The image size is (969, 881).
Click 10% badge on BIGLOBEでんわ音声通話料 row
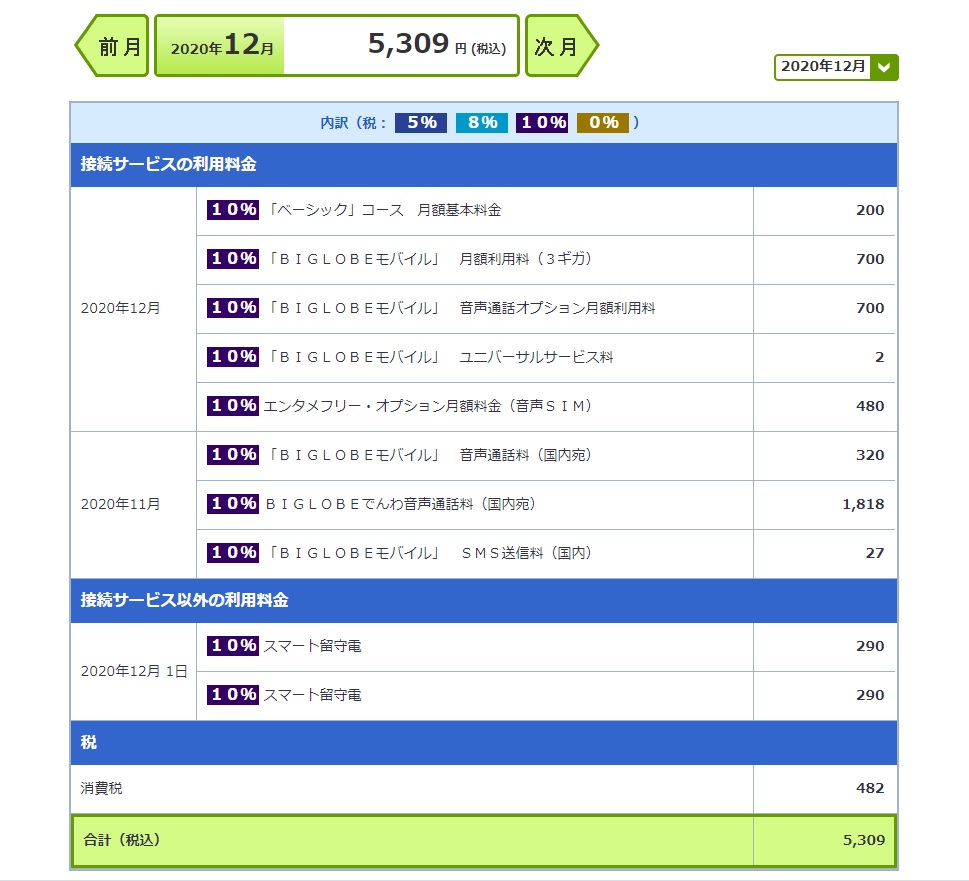tap(233, 504)
